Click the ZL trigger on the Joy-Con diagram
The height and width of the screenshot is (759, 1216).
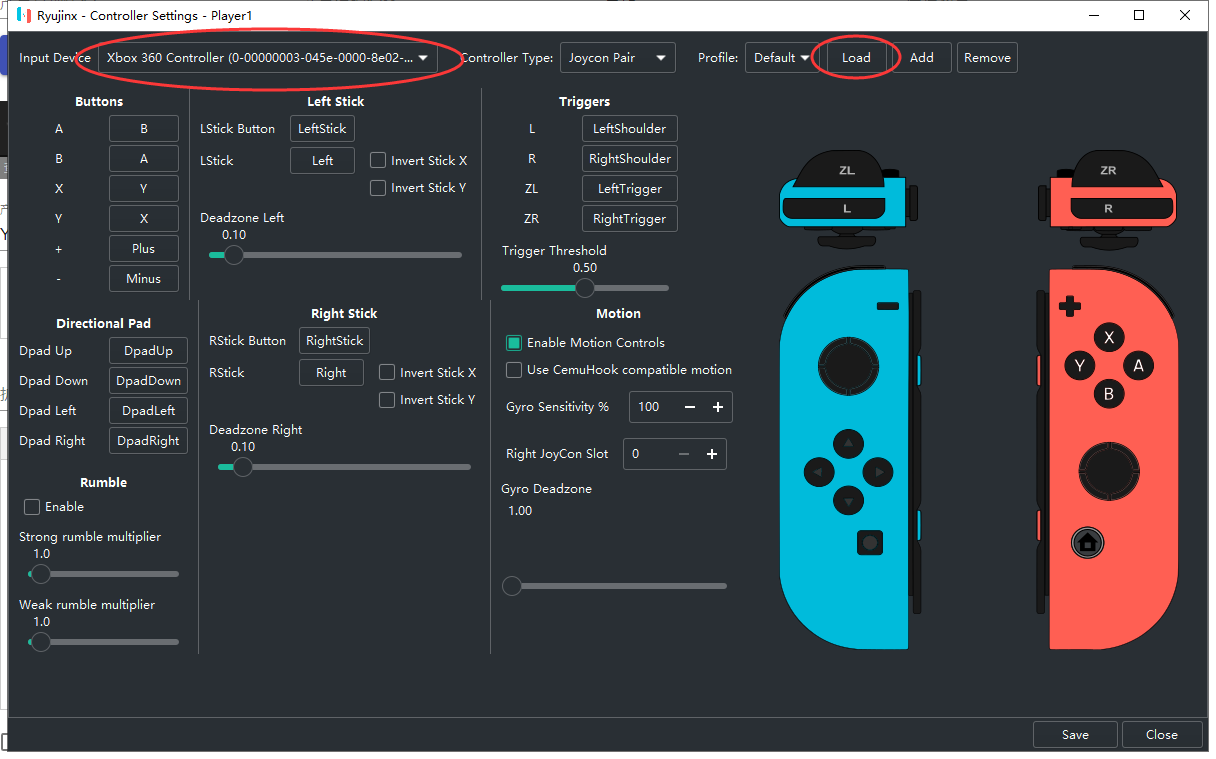[846, 171]
